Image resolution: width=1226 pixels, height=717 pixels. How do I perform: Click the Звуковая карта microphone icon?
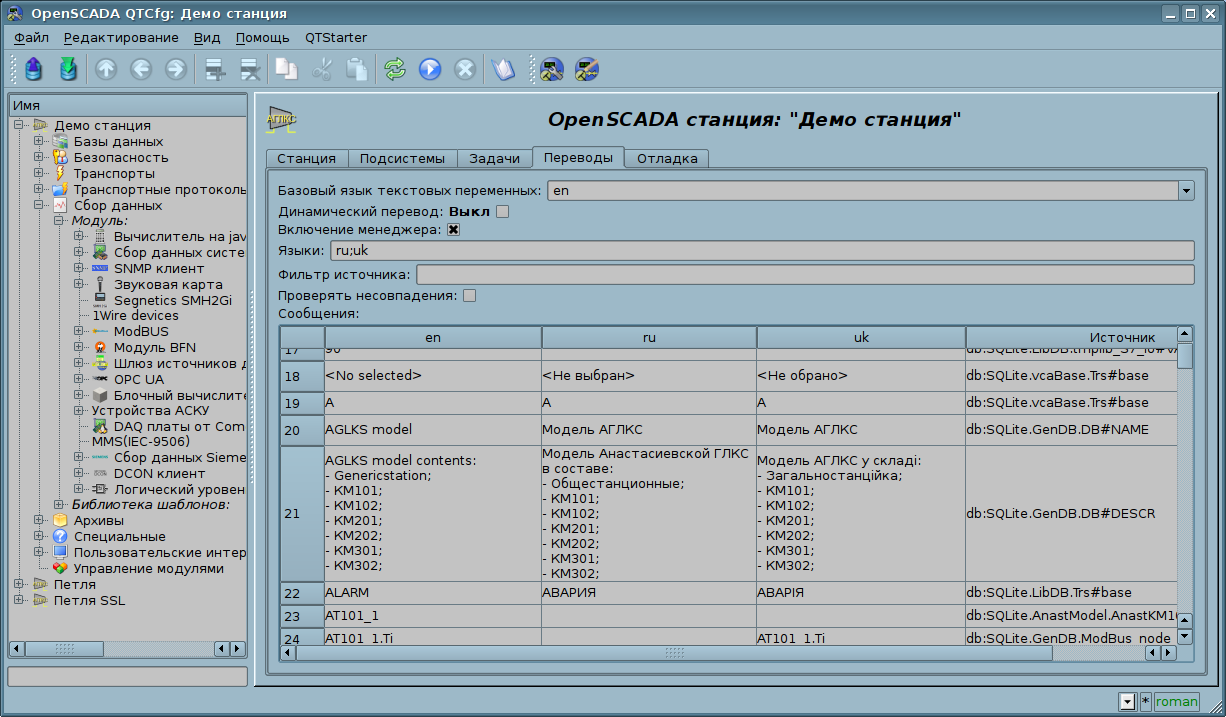click(100, 284)
